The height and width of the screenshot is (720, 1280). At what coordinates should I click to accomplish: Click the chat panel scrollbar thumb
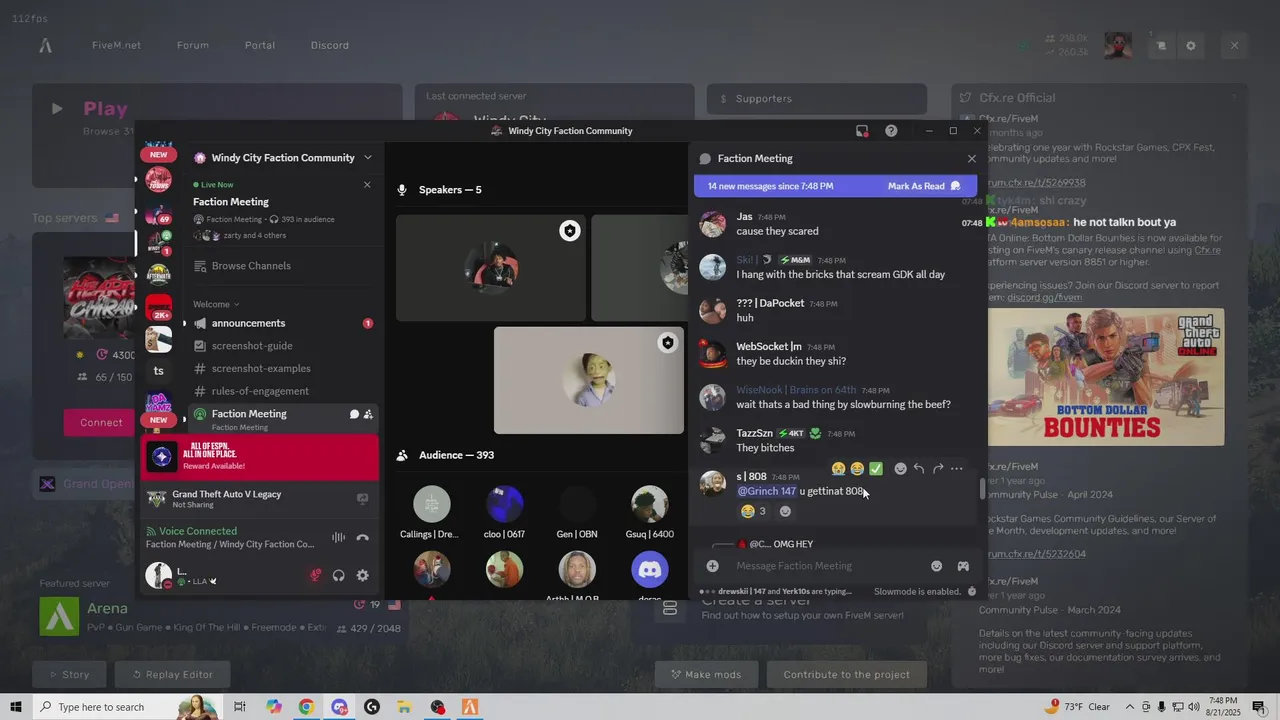[981, 489]
